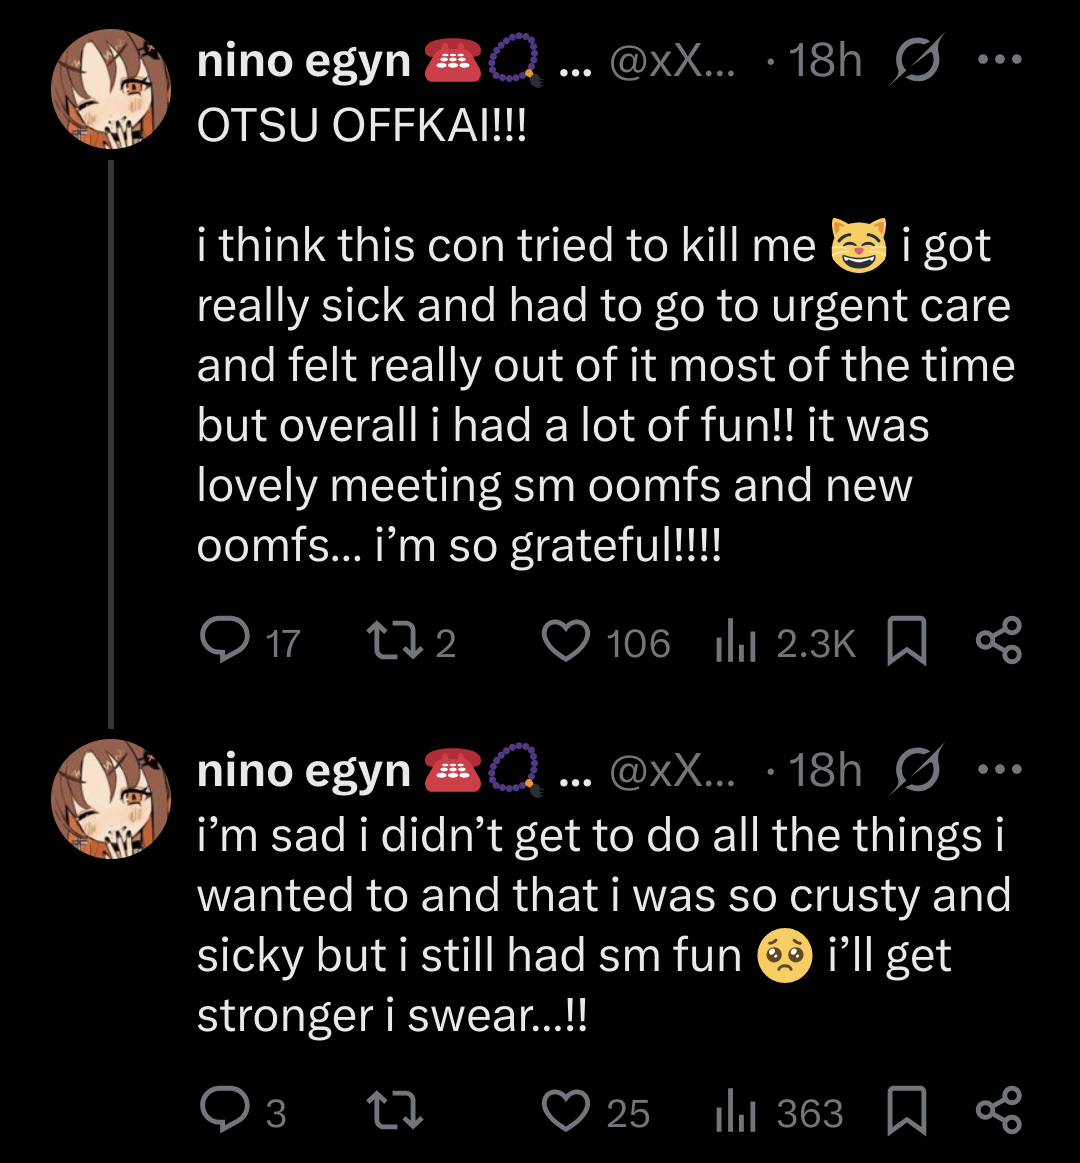Open nino egyn's avatar on first tweet
Screen dimensions: 1080x1163
tap(111, 89)
